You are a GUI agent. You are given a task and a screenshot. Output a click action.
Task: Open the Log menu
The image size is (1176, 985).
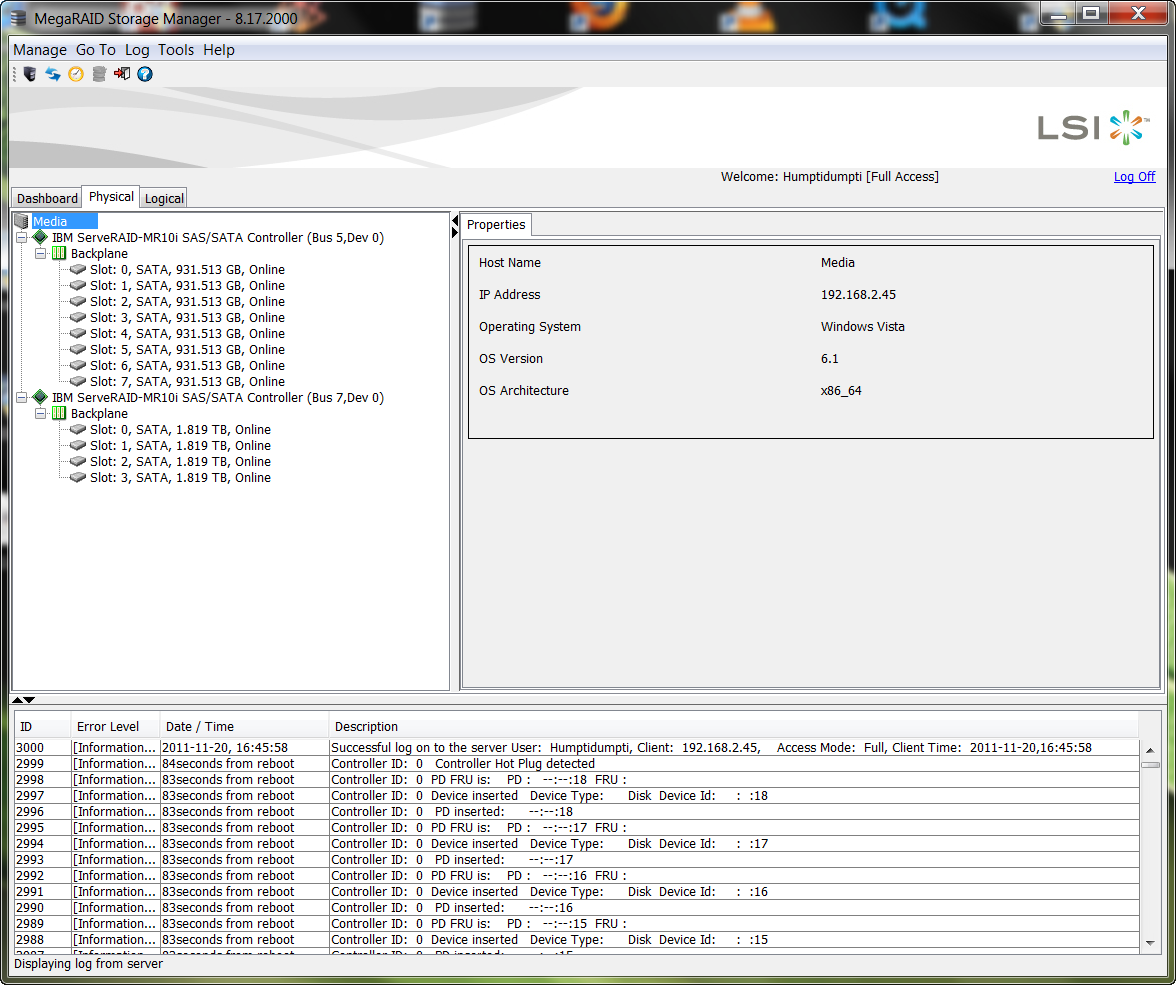(x=137, y=50)
